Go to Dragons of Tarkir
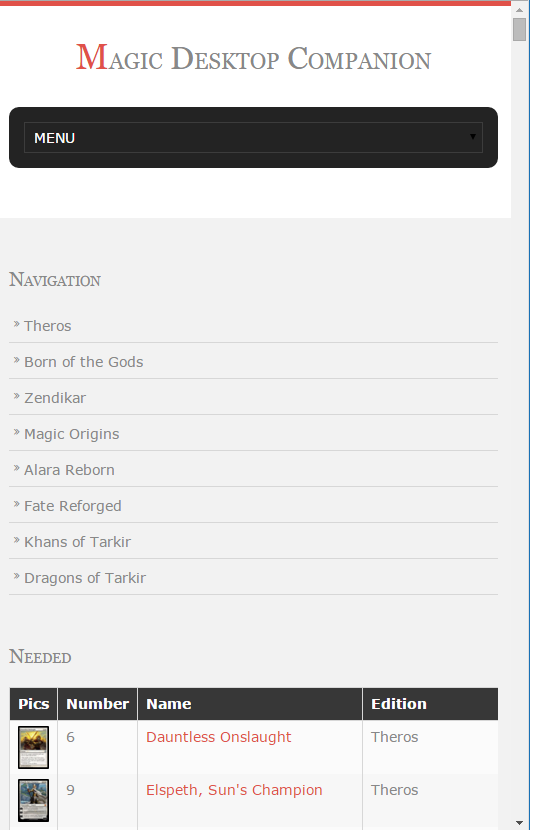The width and height of the screenshot is (533, 830). coord(85,579)
